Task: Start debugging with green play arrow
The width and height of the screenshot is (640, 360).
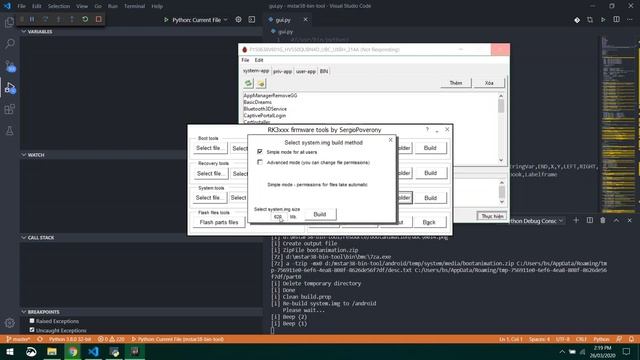Action: click(x=166, y=20)
